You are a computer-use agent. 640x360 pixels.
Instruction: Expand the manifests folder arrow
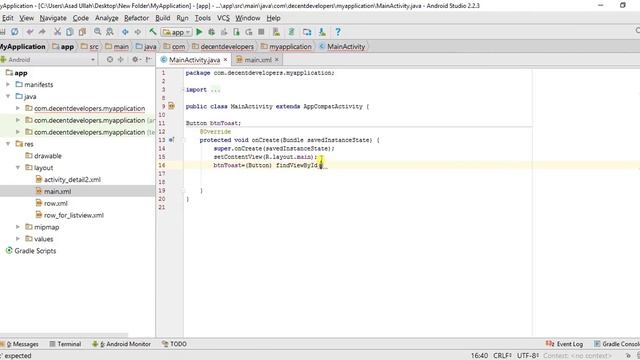click(8, 84)
